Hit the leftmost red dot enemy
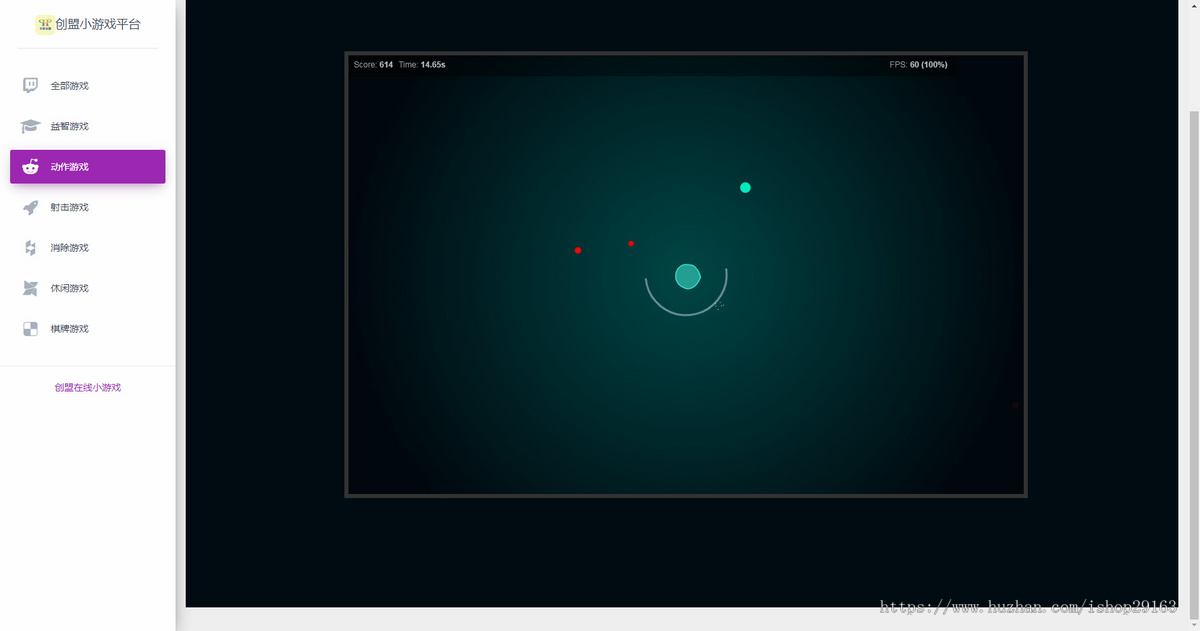Viewport: 1200px width, 631px height. point(578,250)
